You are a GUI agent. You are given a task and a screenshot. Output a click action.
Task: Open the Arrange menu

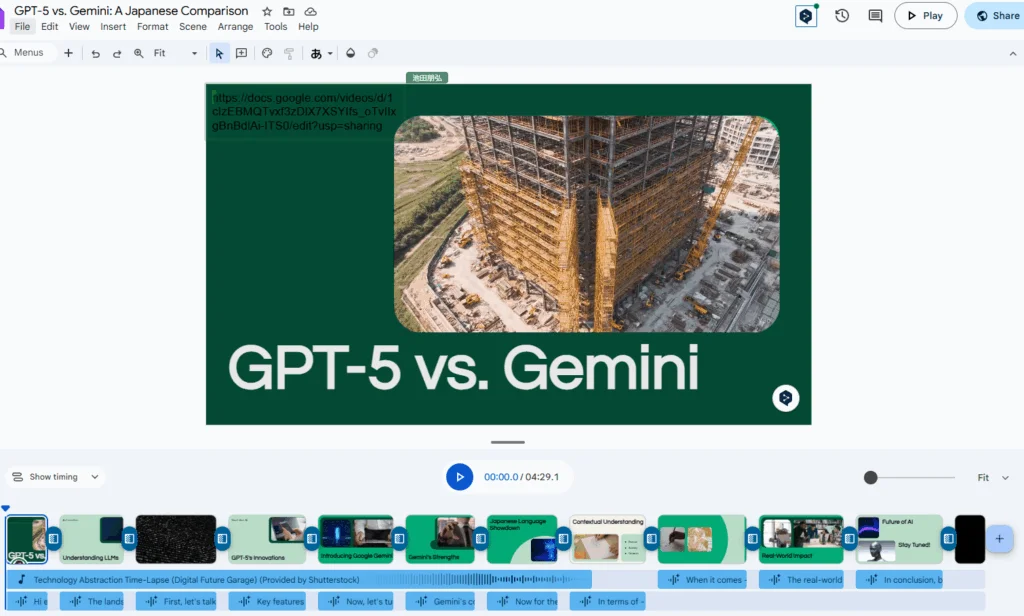coord(235,27)
